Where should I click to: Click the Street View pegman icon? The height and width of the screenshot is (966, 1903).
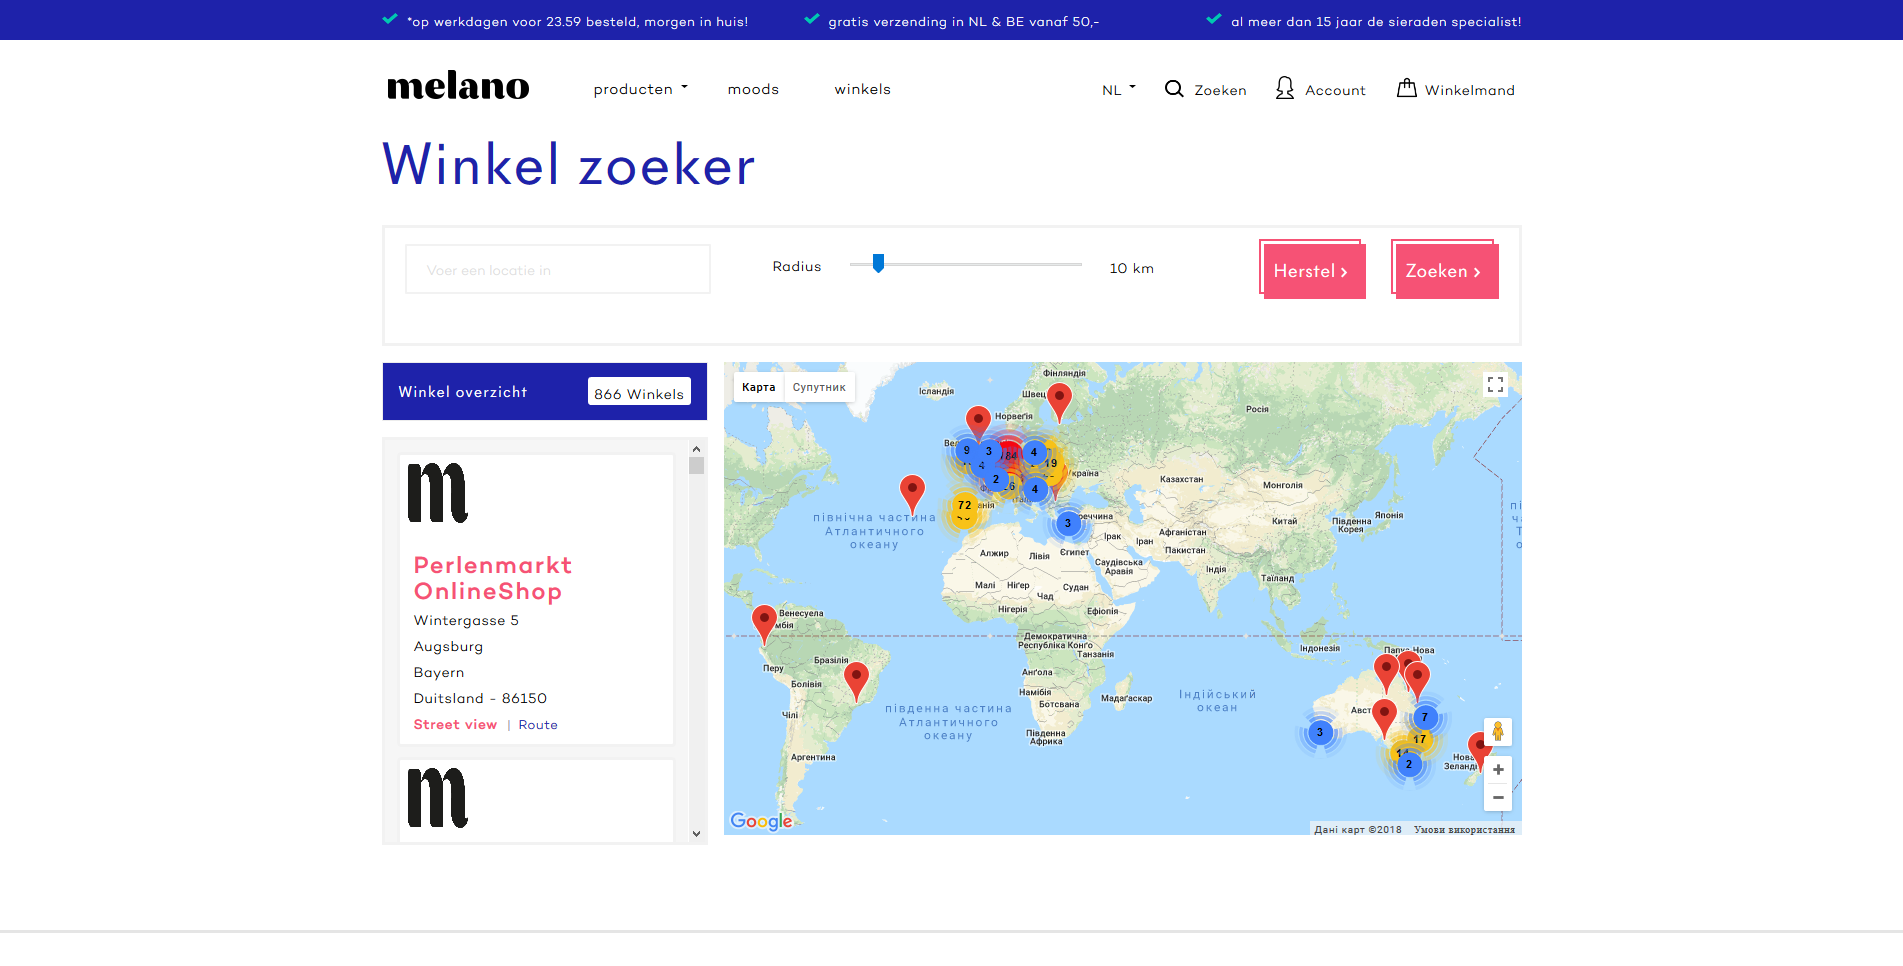point(1498,732)
